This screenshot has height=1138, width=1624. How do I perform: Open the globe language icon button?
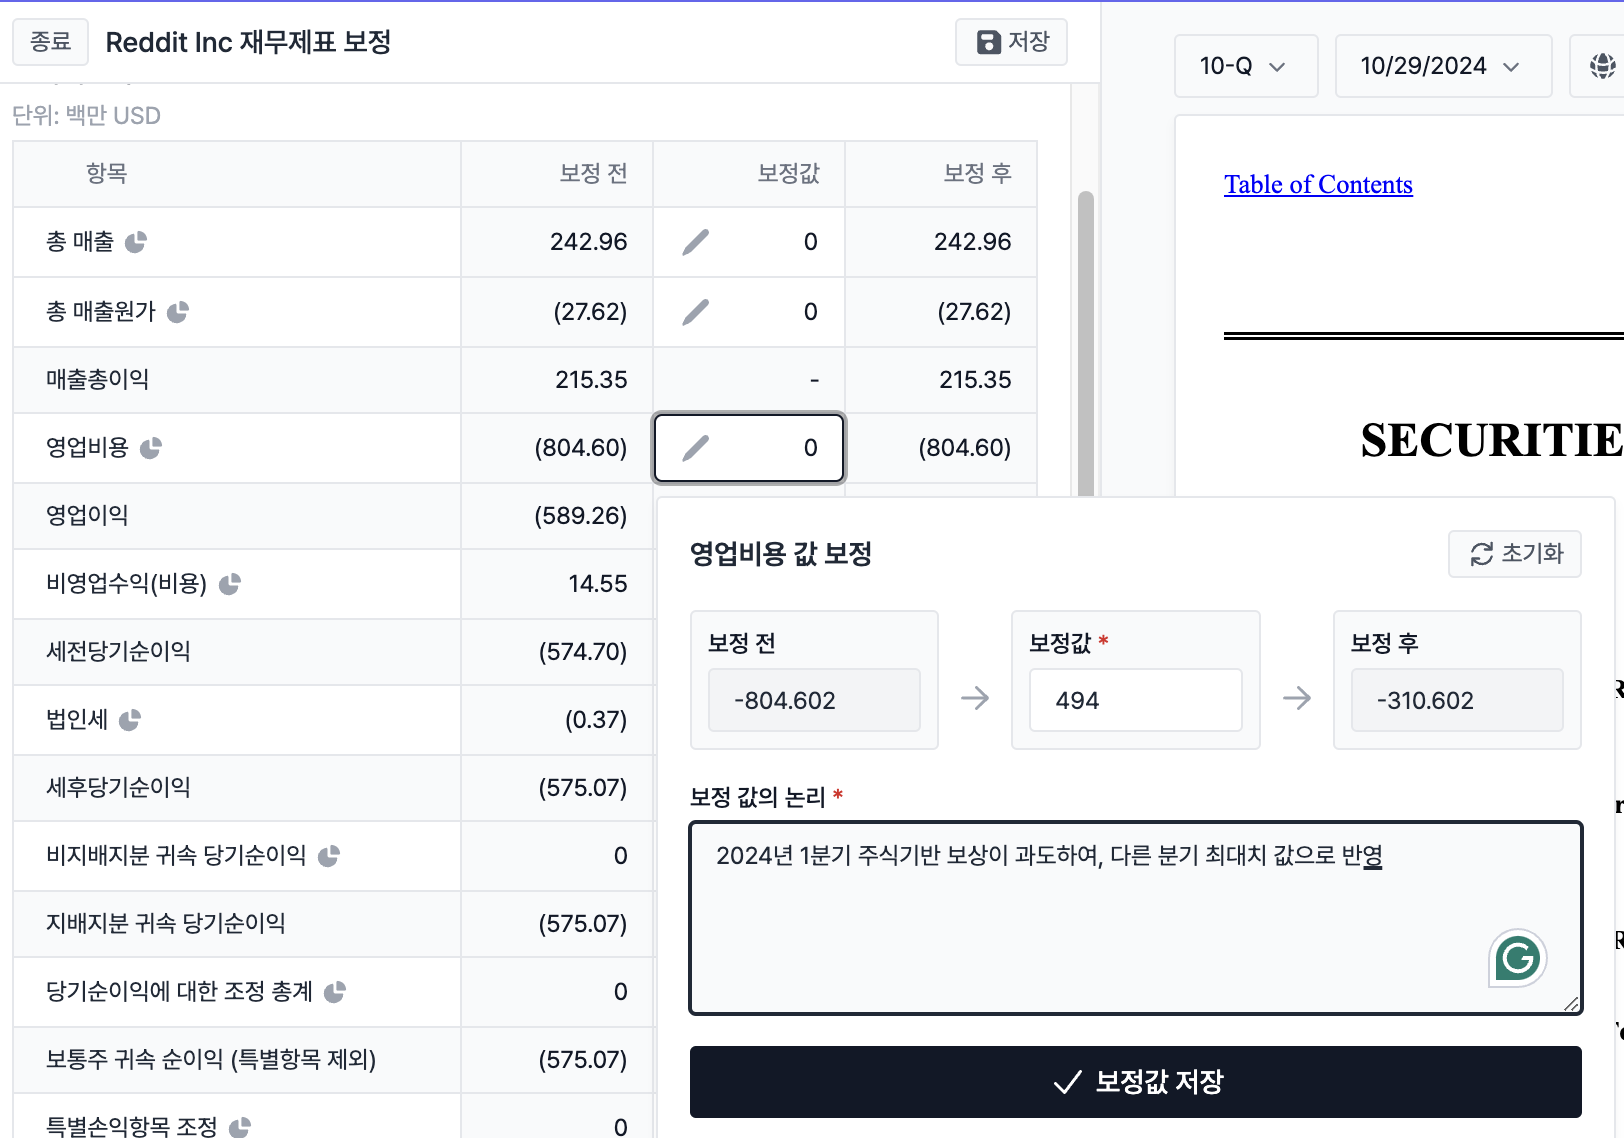point(1602,66)
